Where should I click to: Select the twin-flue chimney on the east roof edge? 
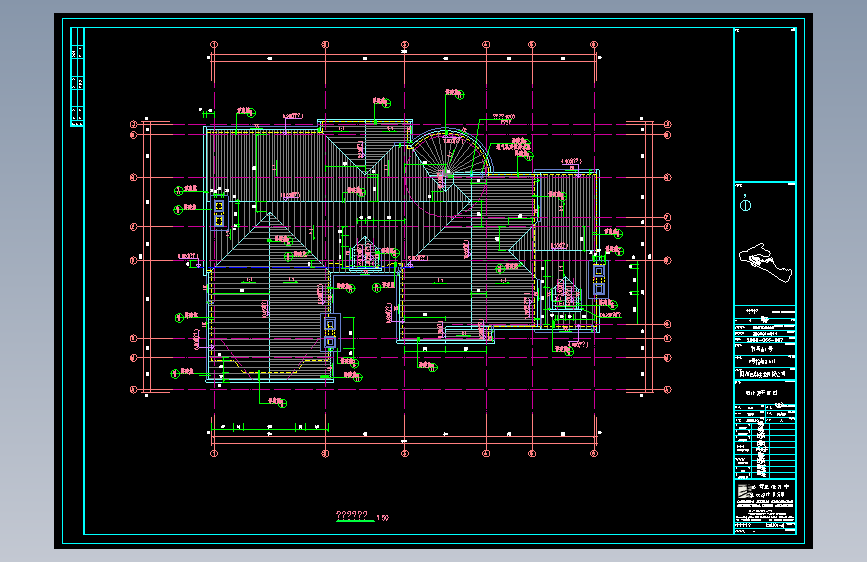pyautogui.click(x=599, y=280)
